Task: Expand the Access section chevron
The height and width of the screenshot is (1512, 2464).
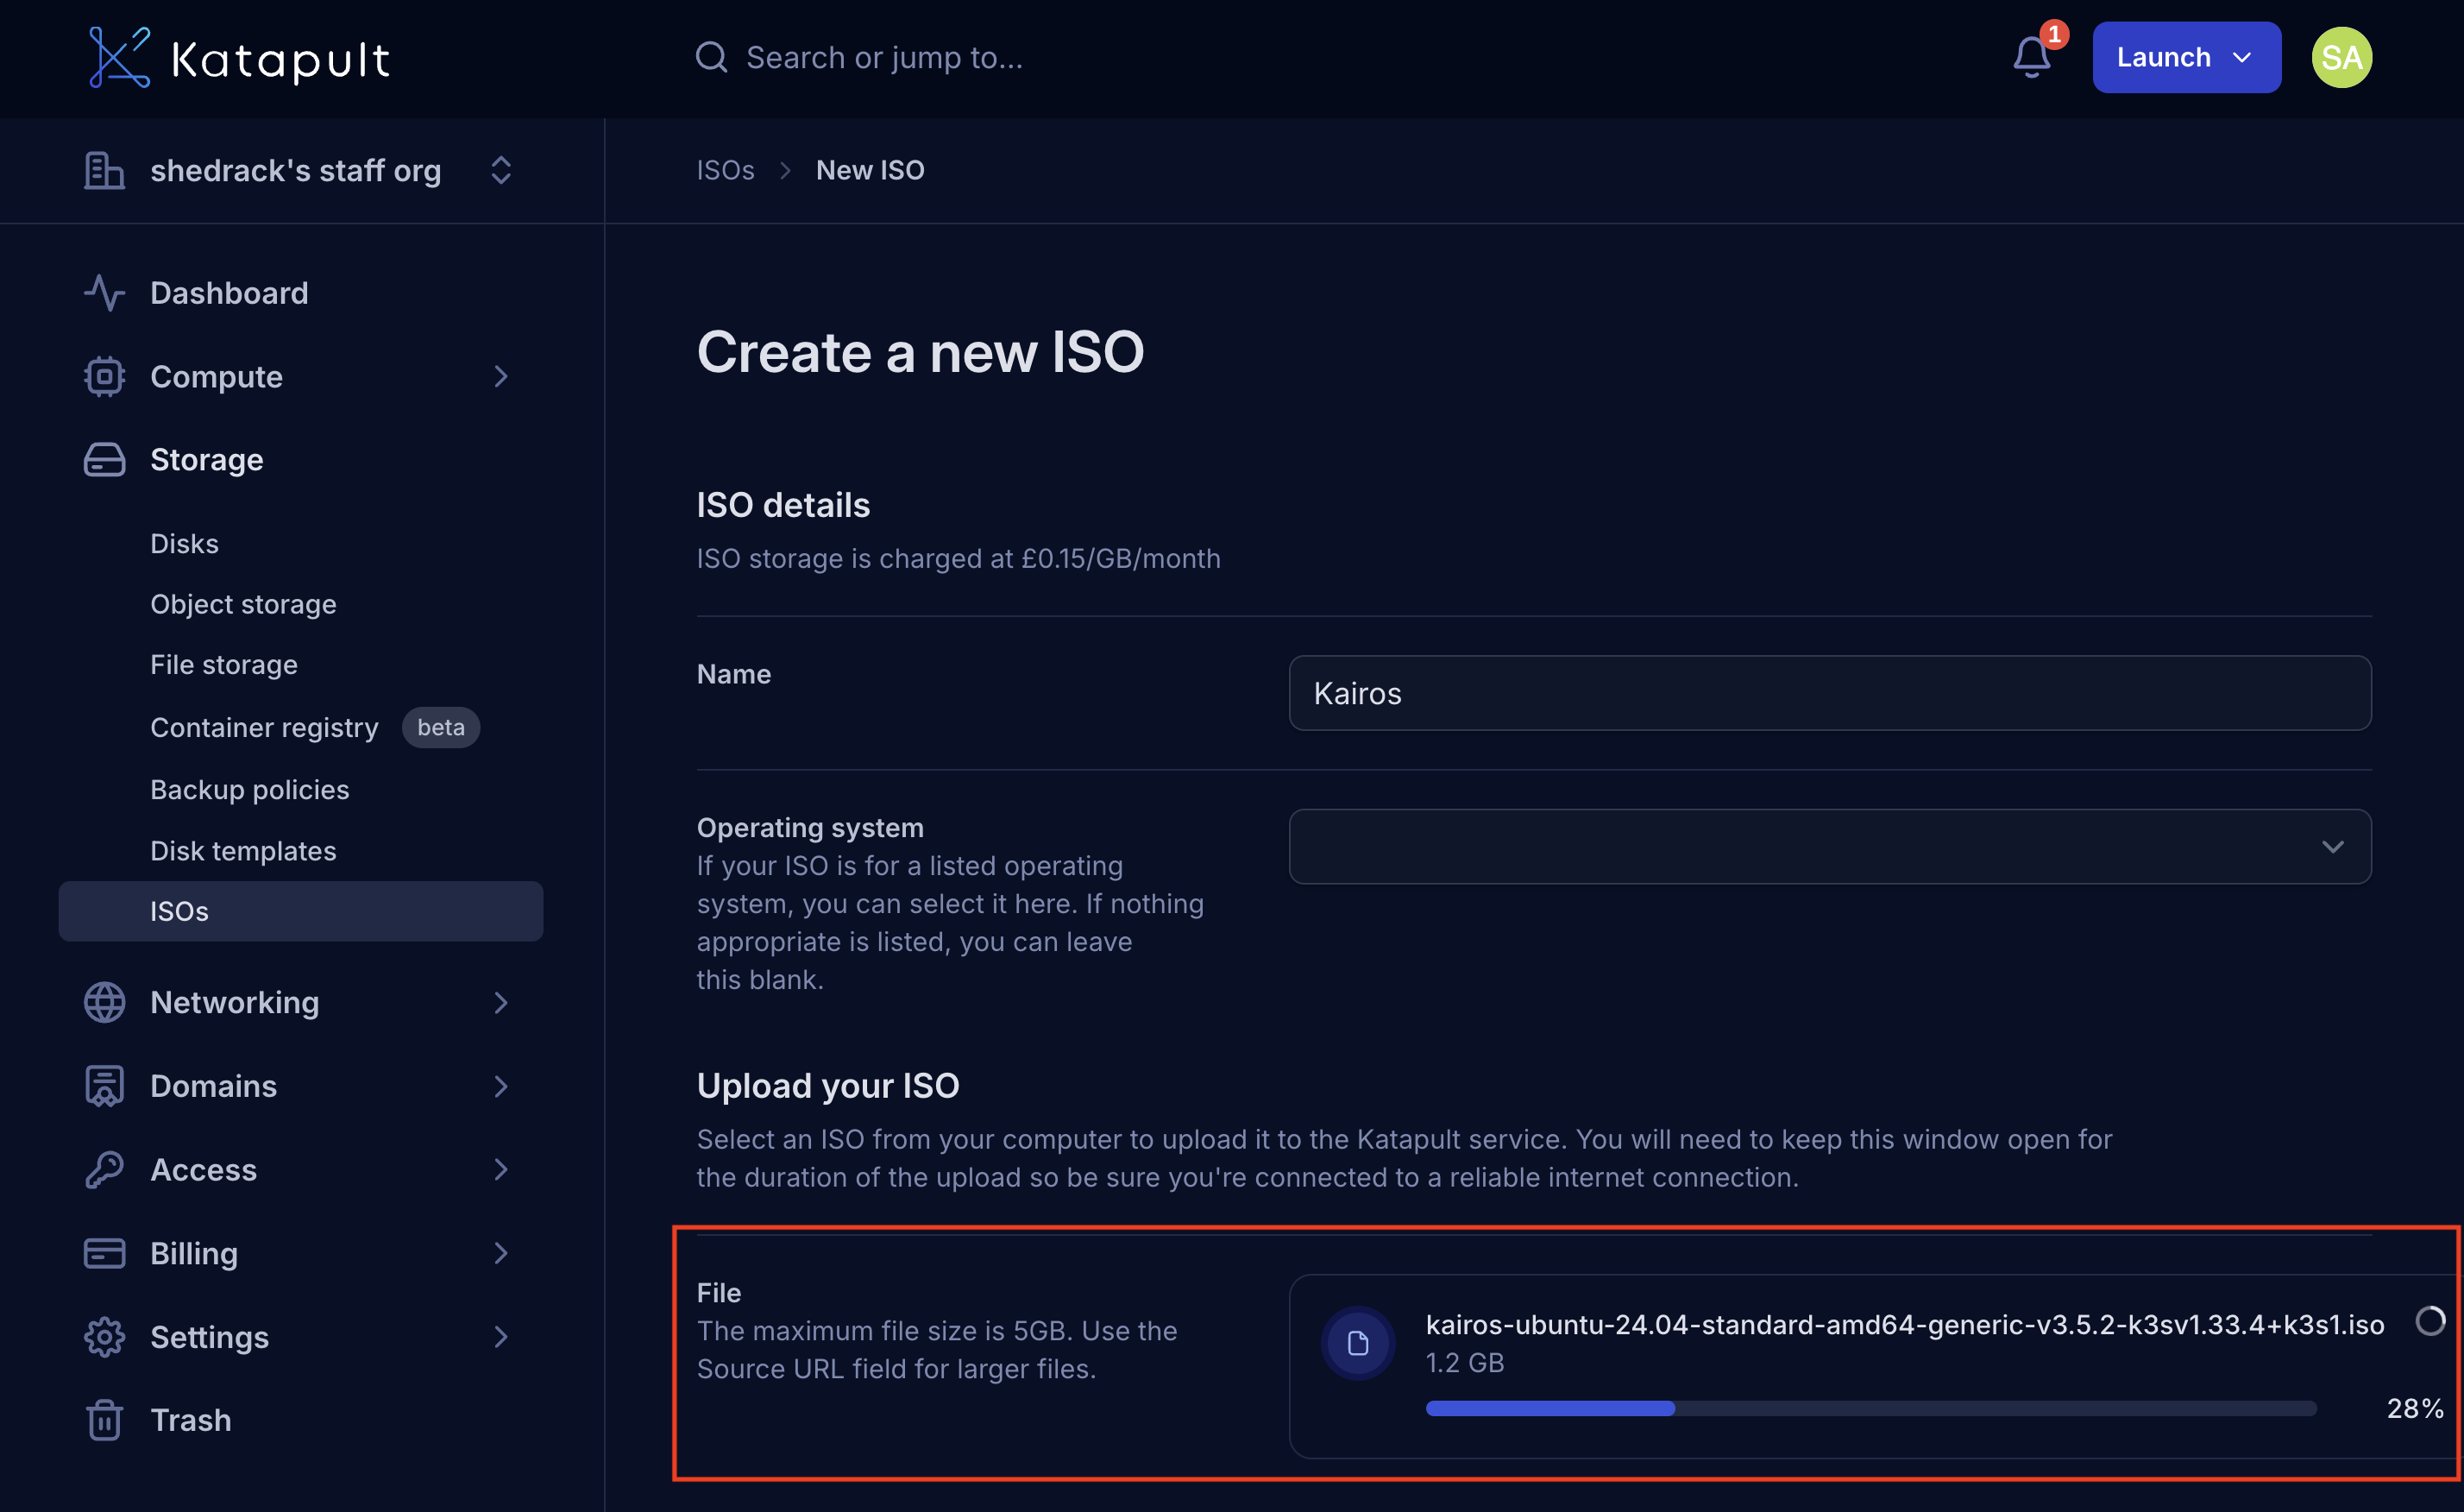Action: click(x=501, y=1170)
